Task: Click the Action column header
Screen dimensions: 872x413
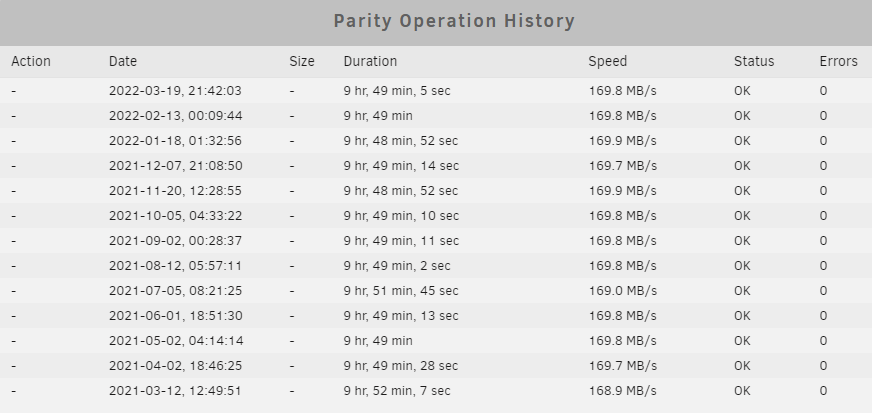Action: click(x=31, y=61)
